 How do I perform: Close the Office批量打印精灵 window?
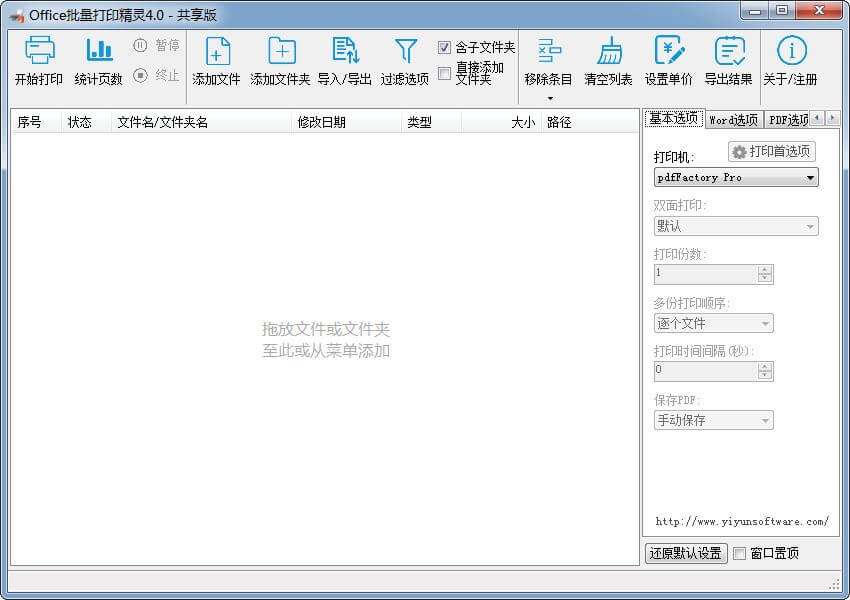pos(819,11)
